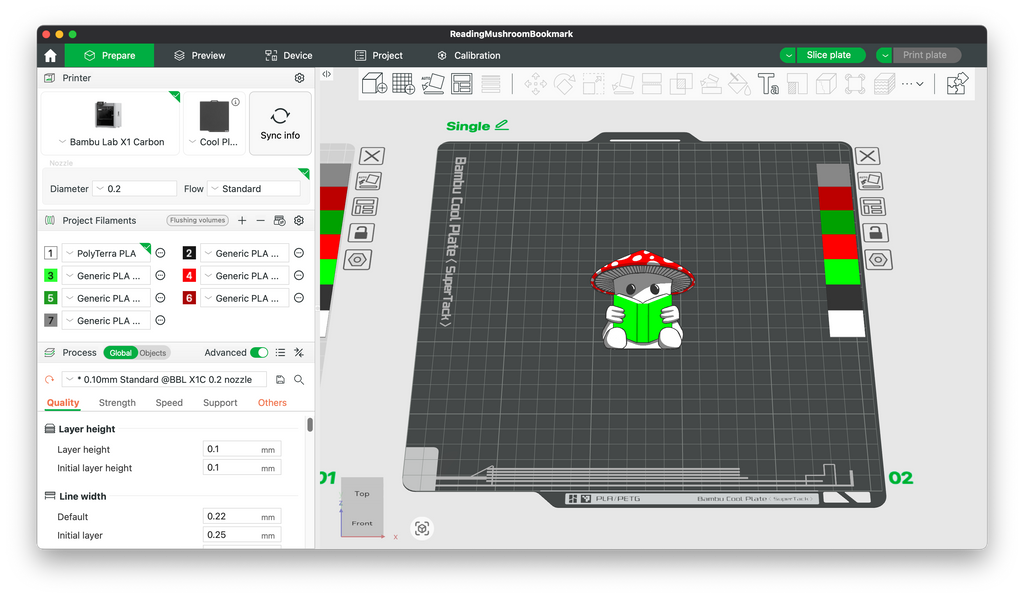The height and width of the screenshot is (598, 1024).
Task: Open the Slice plate arrow menu
Action: click(788, 55)
